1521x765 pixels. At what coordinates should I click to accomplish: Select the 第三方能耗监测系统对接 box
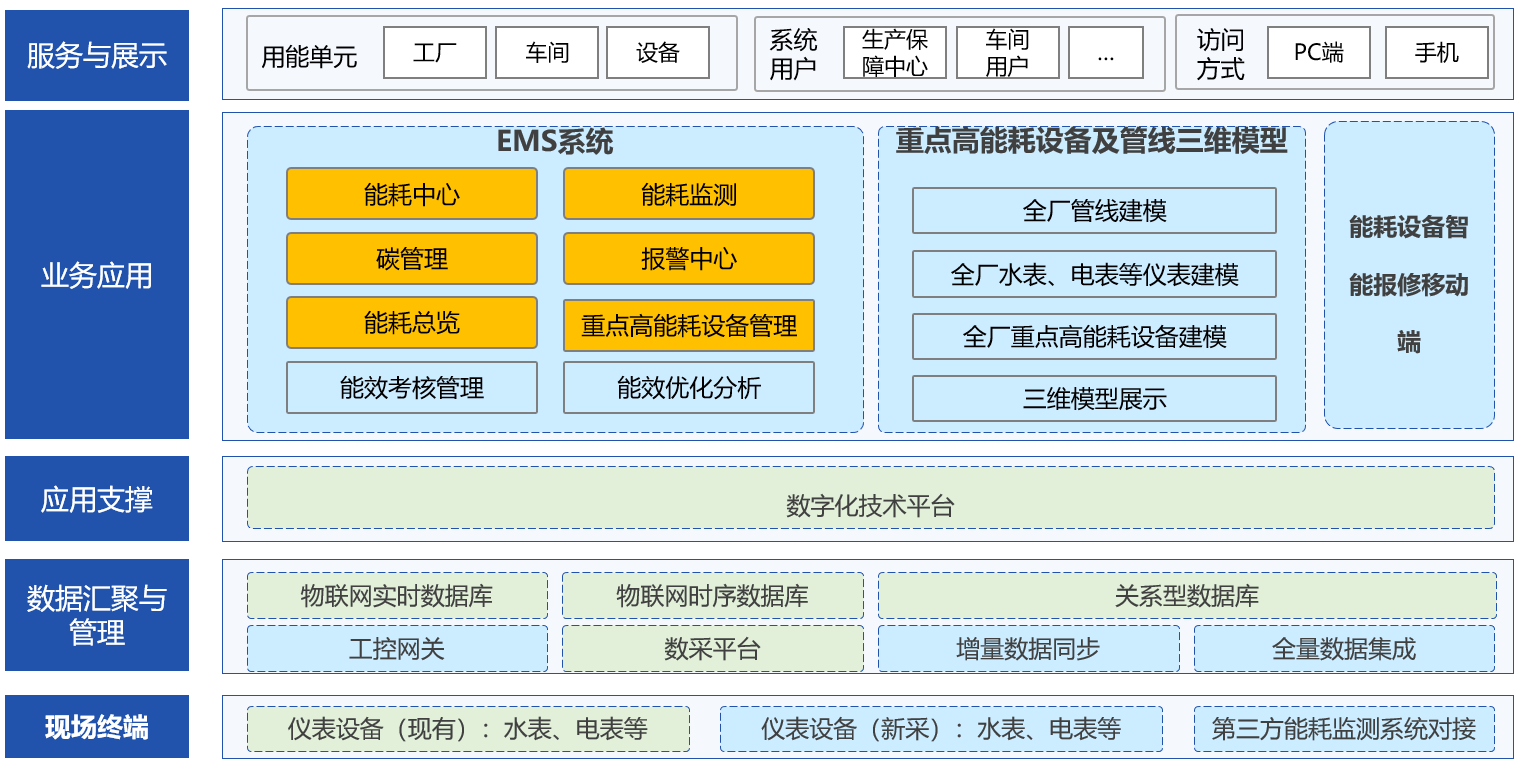(x=1343, y=729)
